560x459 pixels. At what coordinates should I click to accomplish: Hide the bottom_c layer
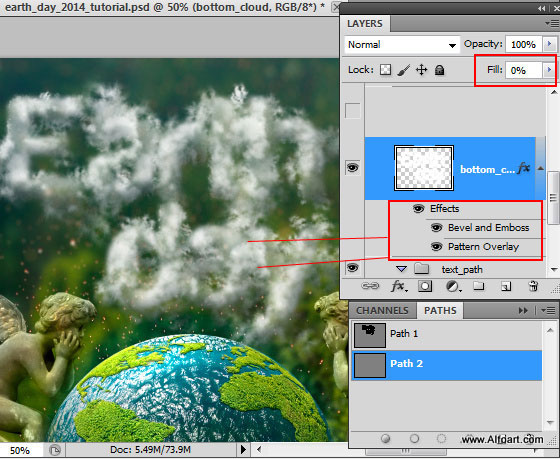(x=352, y=168)
